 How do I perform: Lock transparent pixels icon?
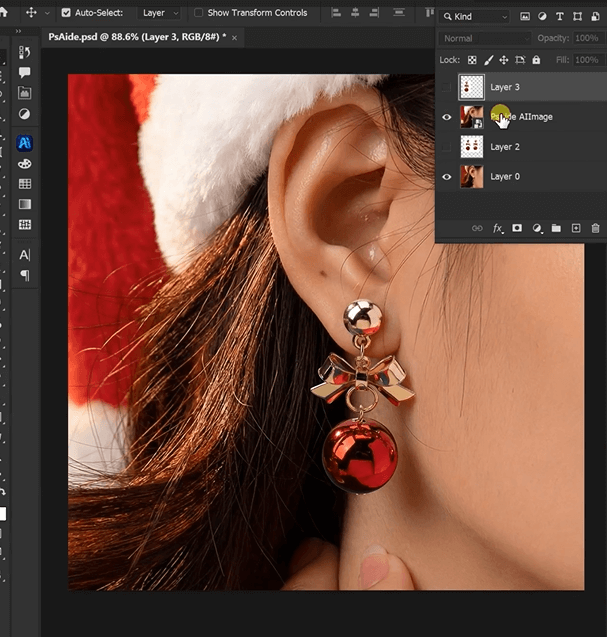point(472,60)
